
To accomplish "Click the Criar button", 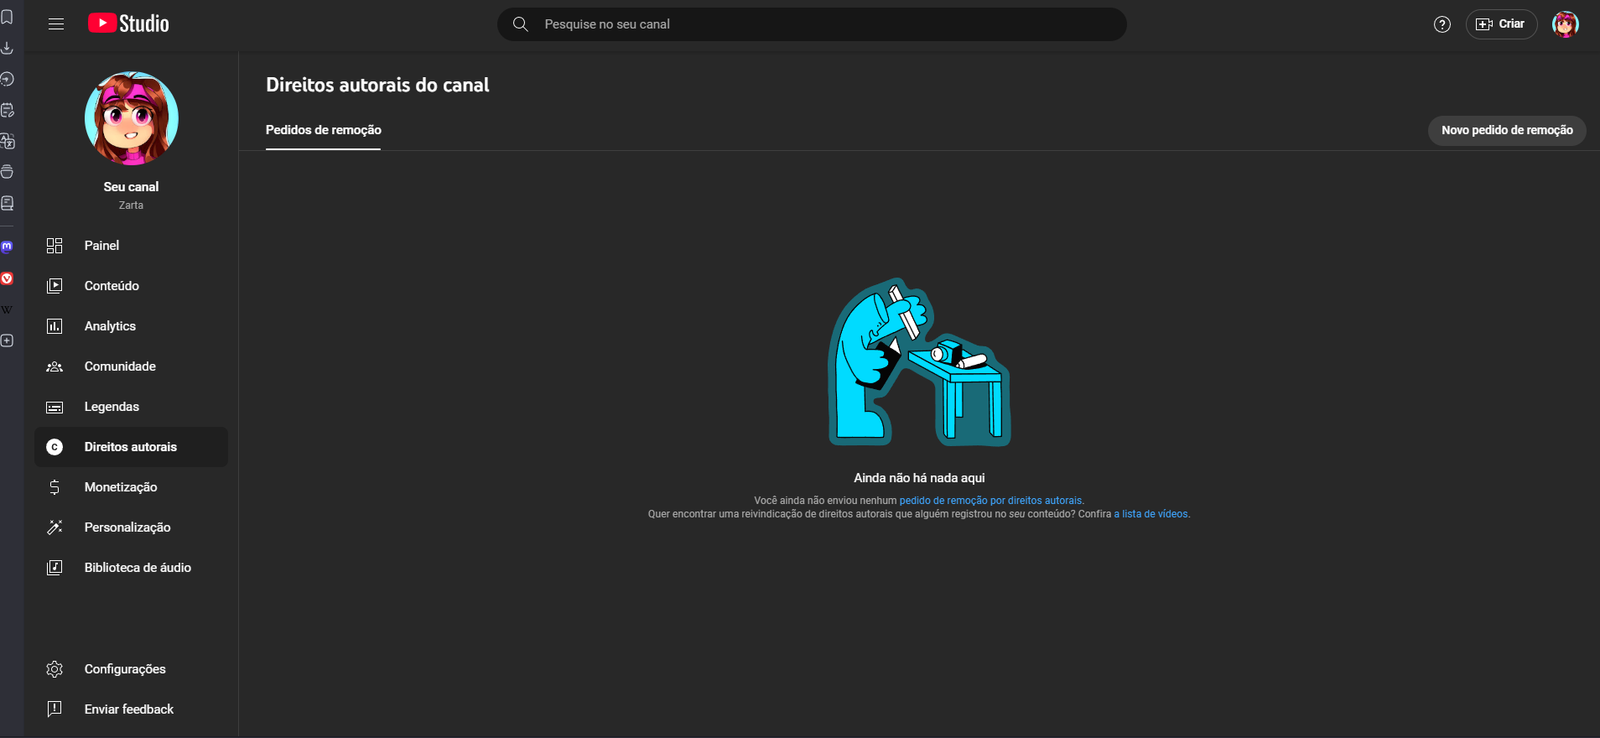I will (1501, 24).
